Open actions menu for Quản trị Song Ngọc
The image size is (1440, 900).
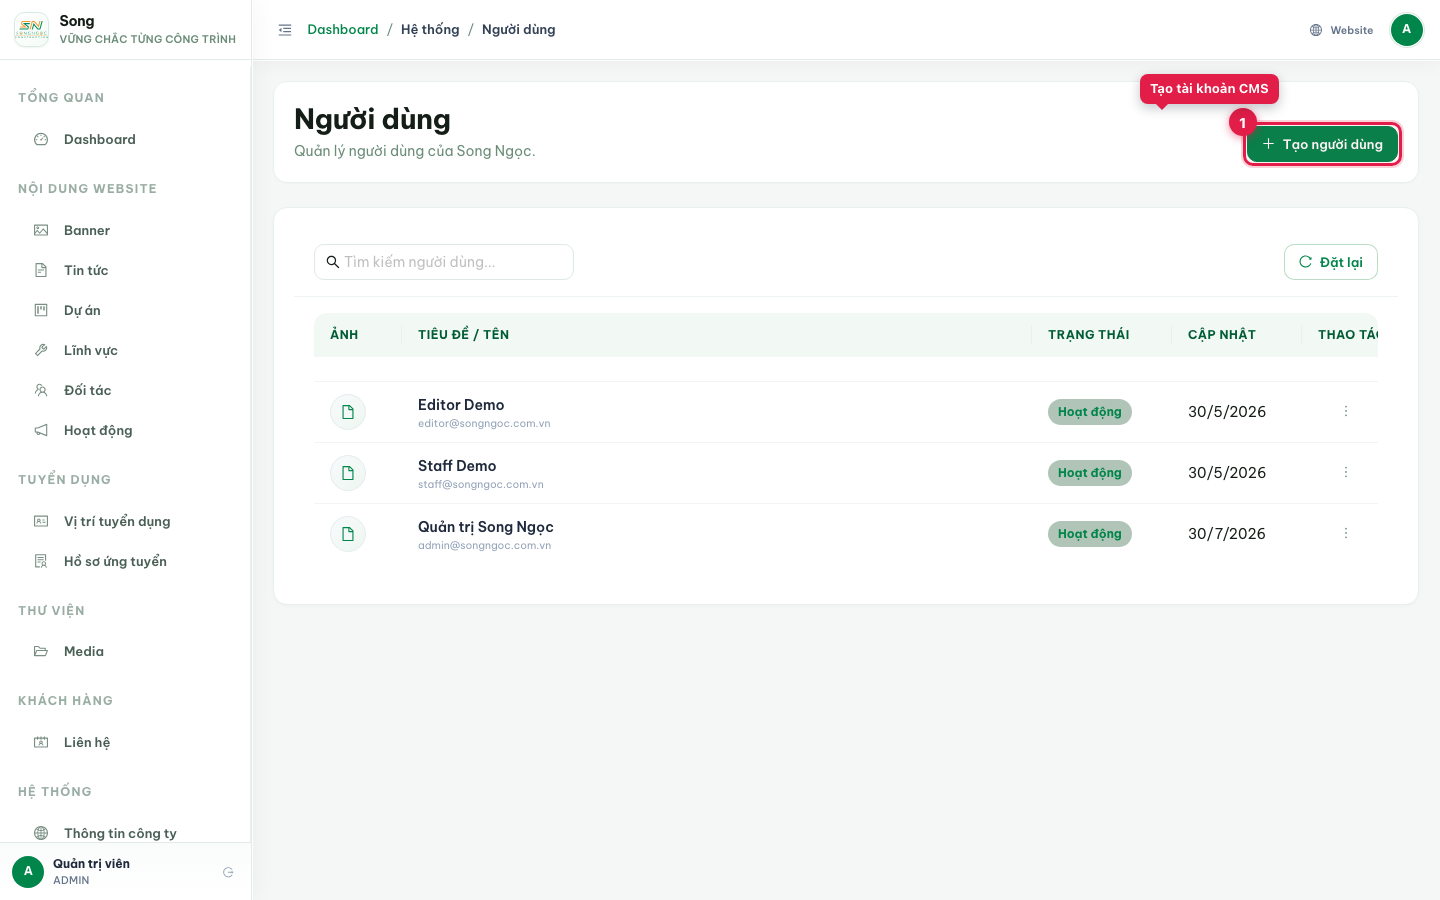(x=1346, y=533)
